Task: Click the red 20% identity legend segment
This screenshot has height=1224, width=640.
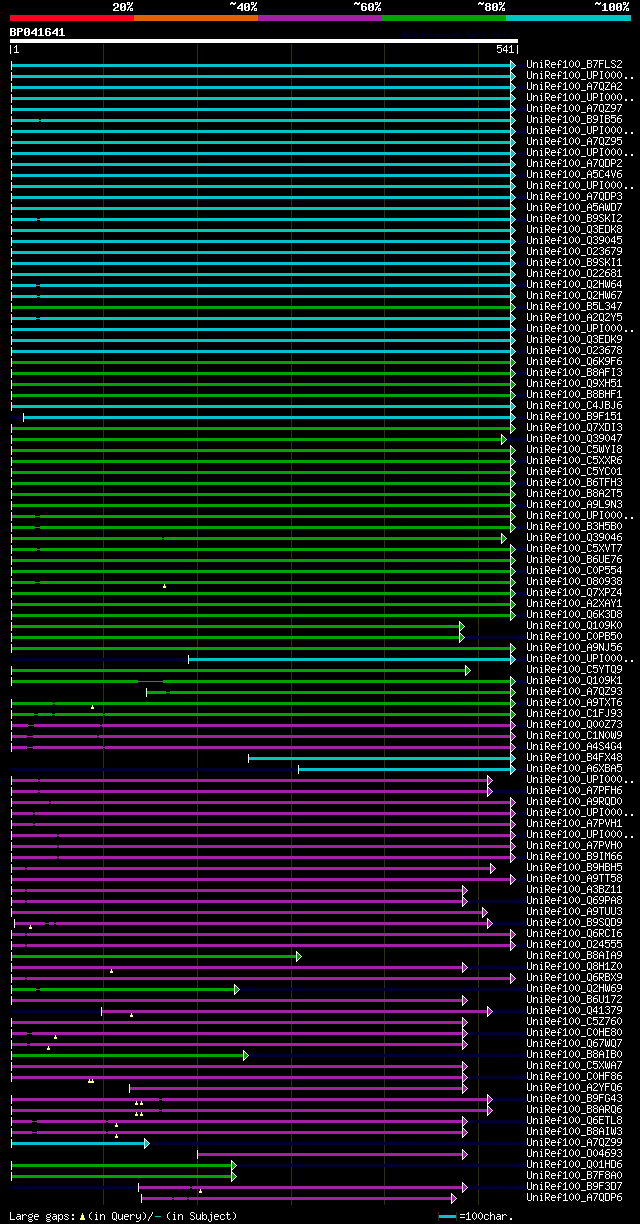Action: pyautogui.click(x=72, y=18)
